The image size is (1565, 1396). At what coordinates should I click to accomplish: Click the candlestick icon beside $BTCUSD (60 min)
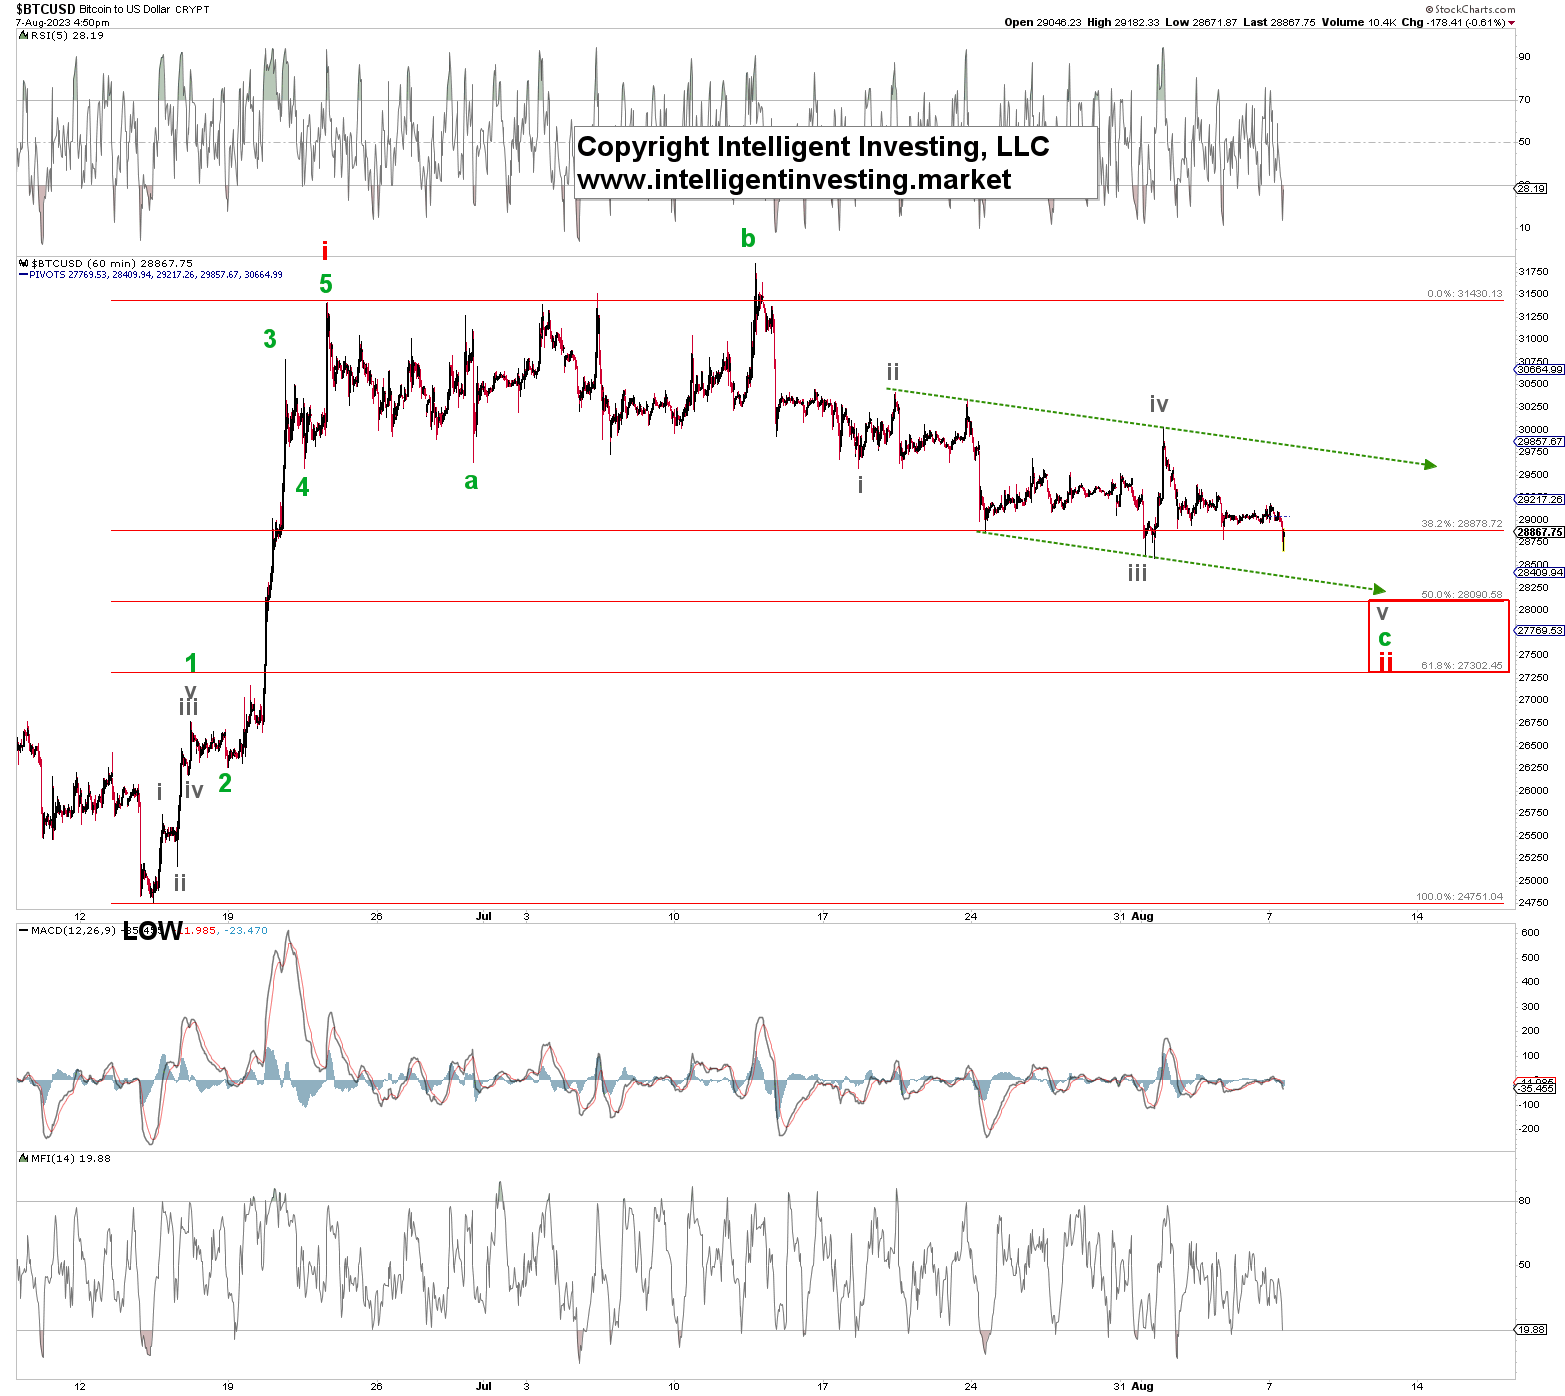24,264
